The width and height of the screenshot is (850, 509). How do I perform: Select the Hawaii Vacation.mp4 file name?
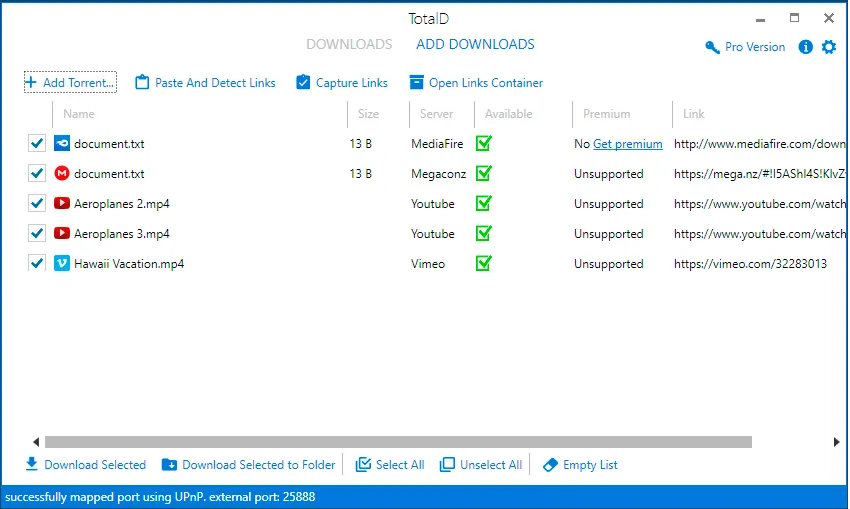(x=129, y=264)
